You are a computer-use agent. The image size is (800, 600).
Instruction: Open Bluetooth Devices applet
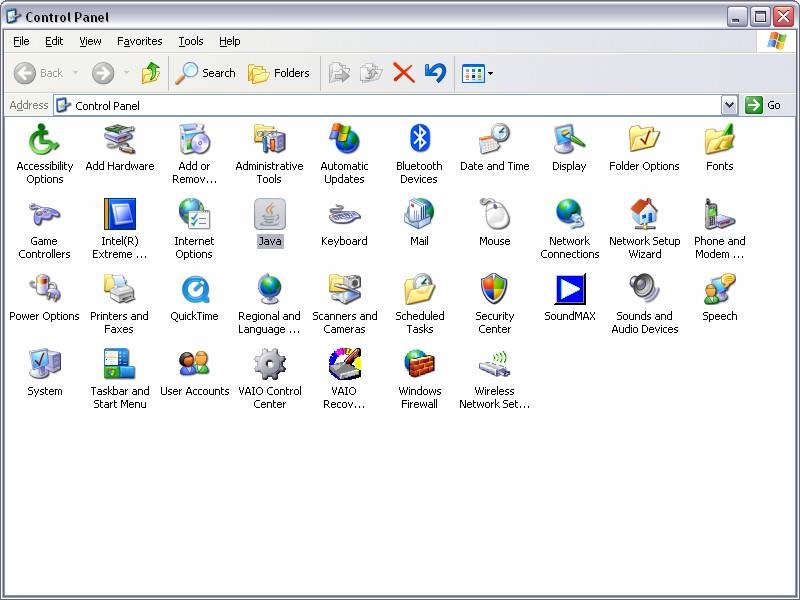click(x=419, y=140)
